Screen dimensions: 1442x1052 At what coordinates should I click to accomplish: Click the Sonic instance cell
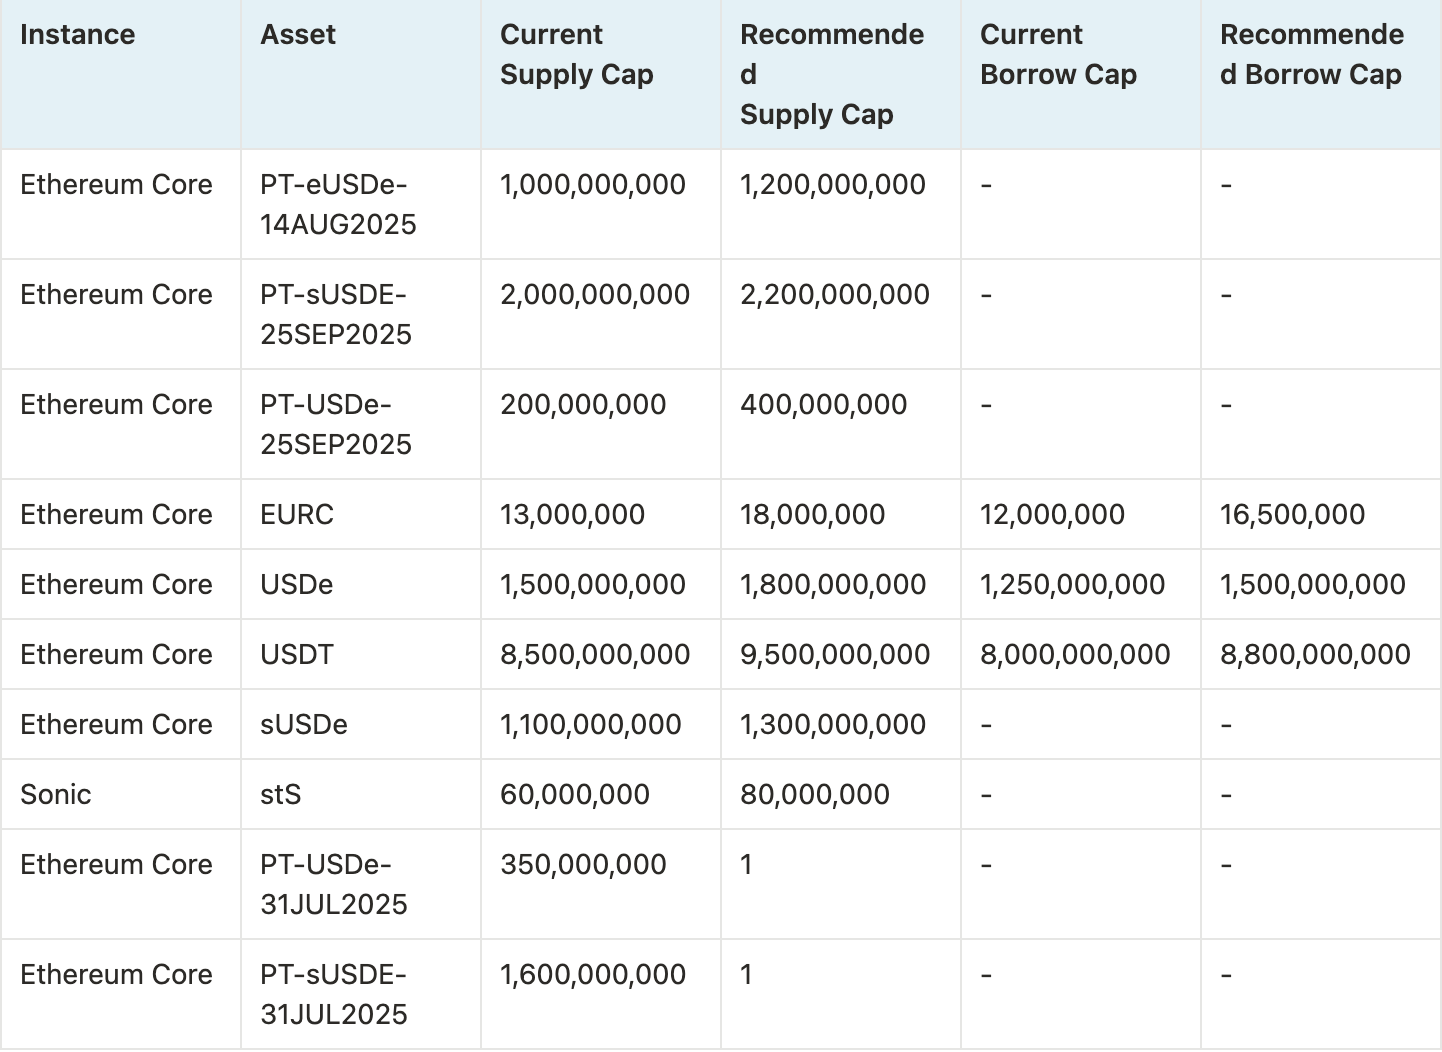[x=56, y=794]
